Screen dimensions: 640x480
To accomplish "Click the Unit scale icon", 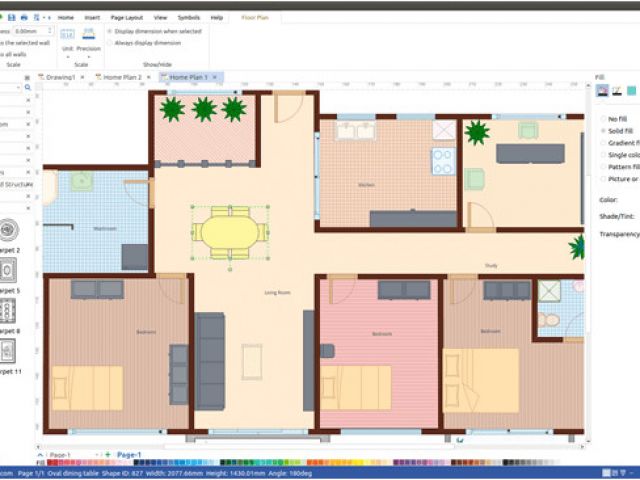I will pos(68,33).
